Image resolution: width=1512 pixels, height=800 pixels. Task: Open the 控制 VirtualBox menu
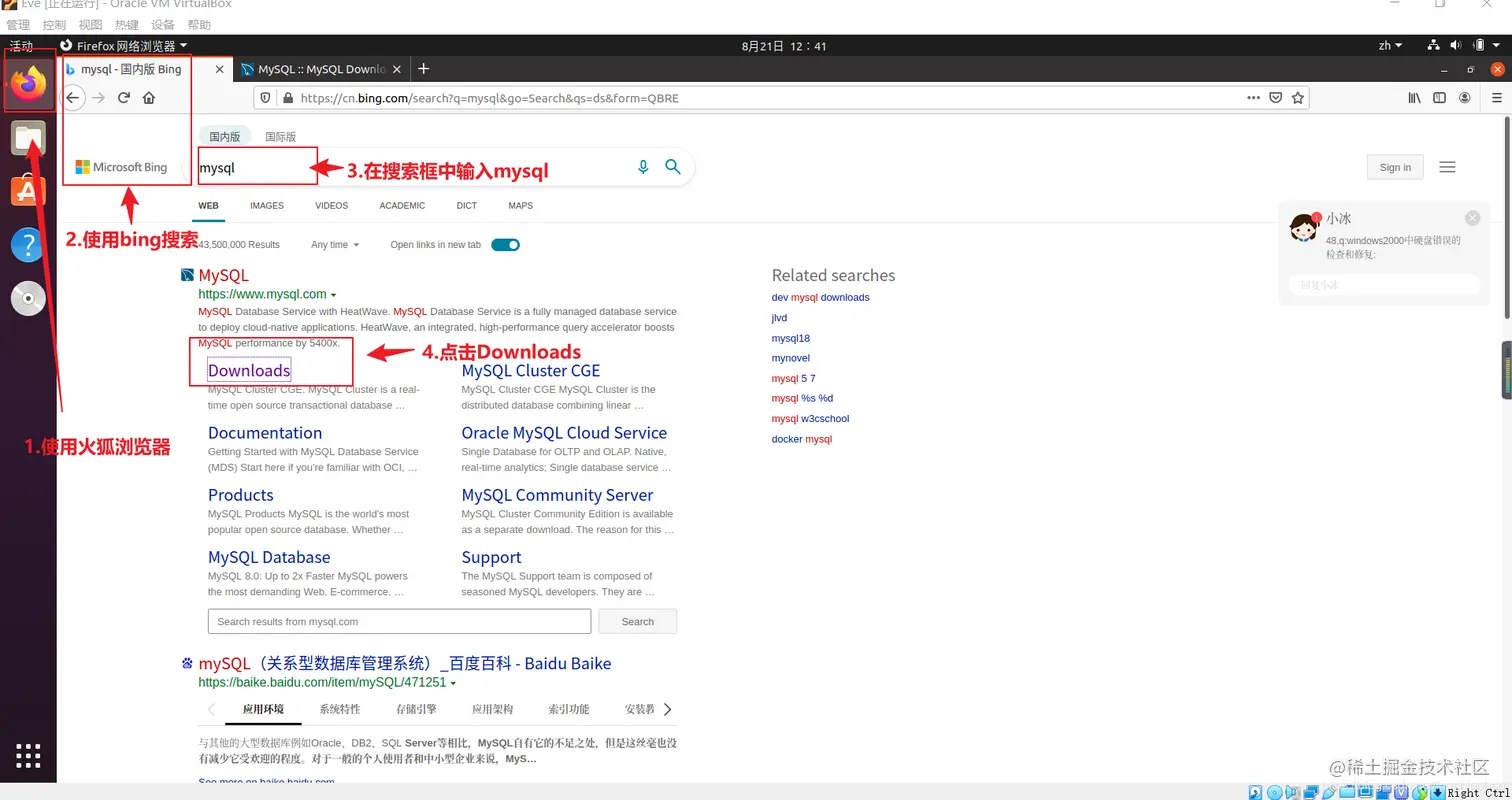[x=54, y=25]
